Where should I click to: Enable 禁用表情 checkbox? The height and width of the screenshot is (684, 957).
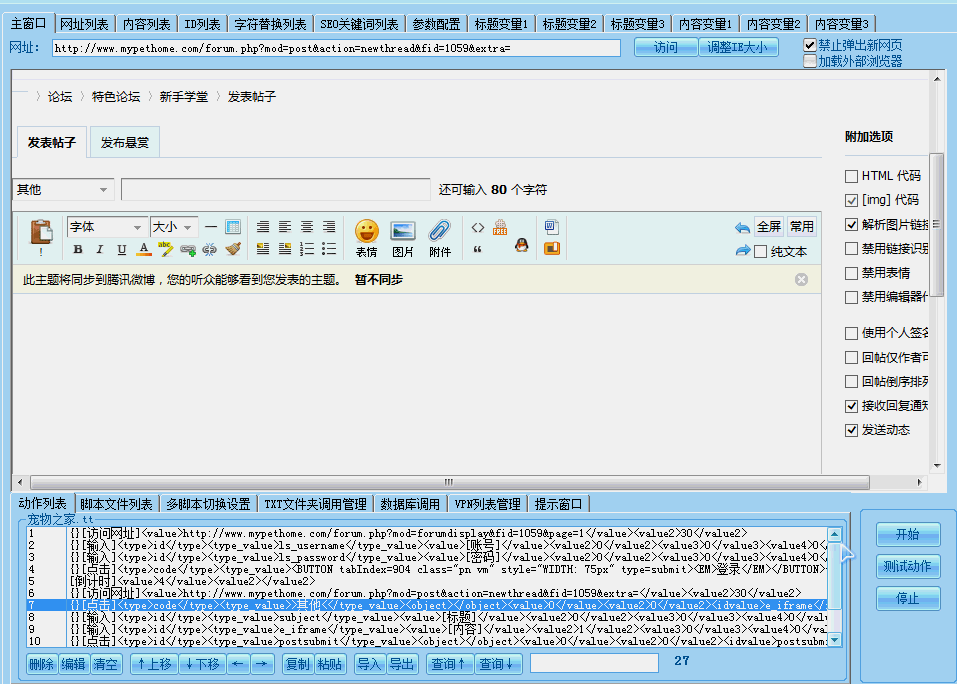[x=851, y=273]
